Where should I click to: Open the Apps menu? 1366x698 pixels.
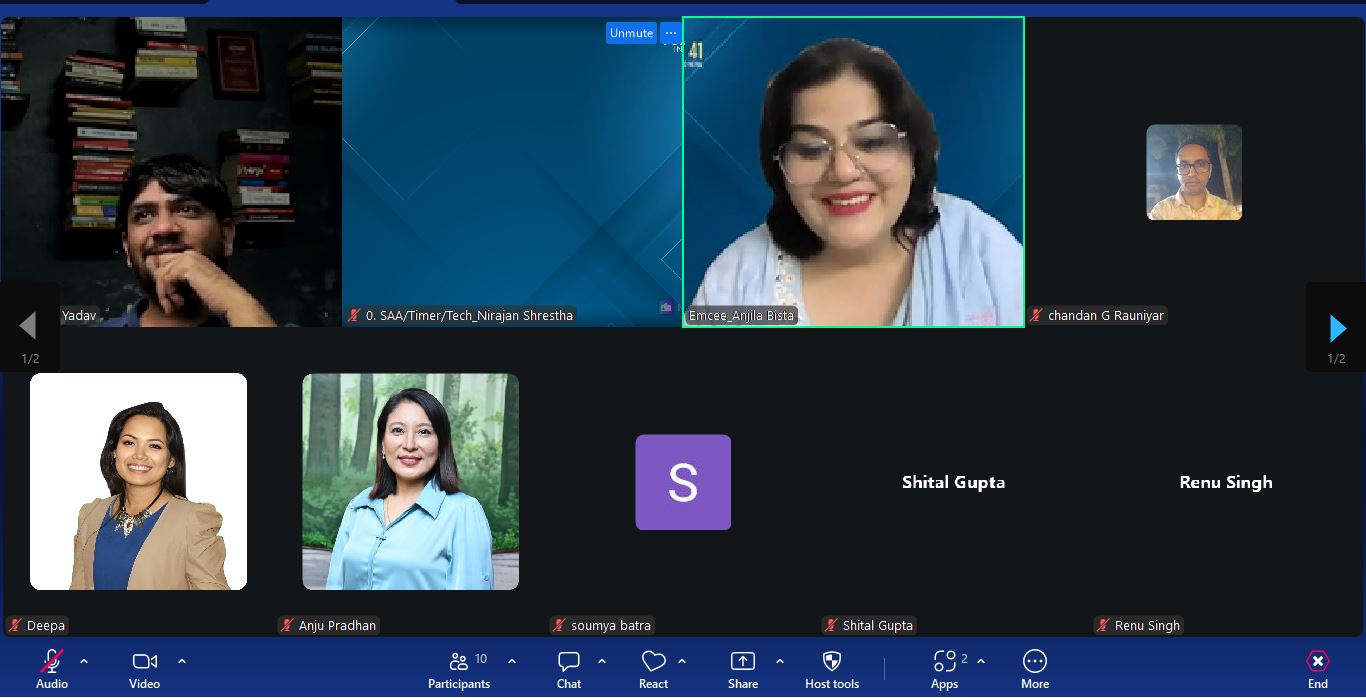[944, 662]
